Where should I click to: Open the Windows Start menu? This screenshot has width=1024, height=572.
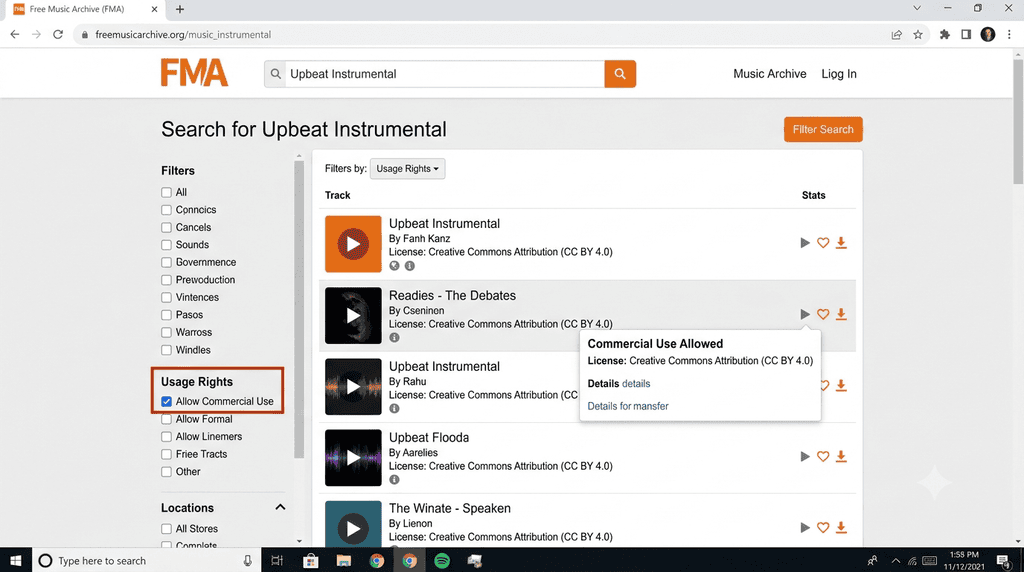pyautogui.click(x=16, y=560)
